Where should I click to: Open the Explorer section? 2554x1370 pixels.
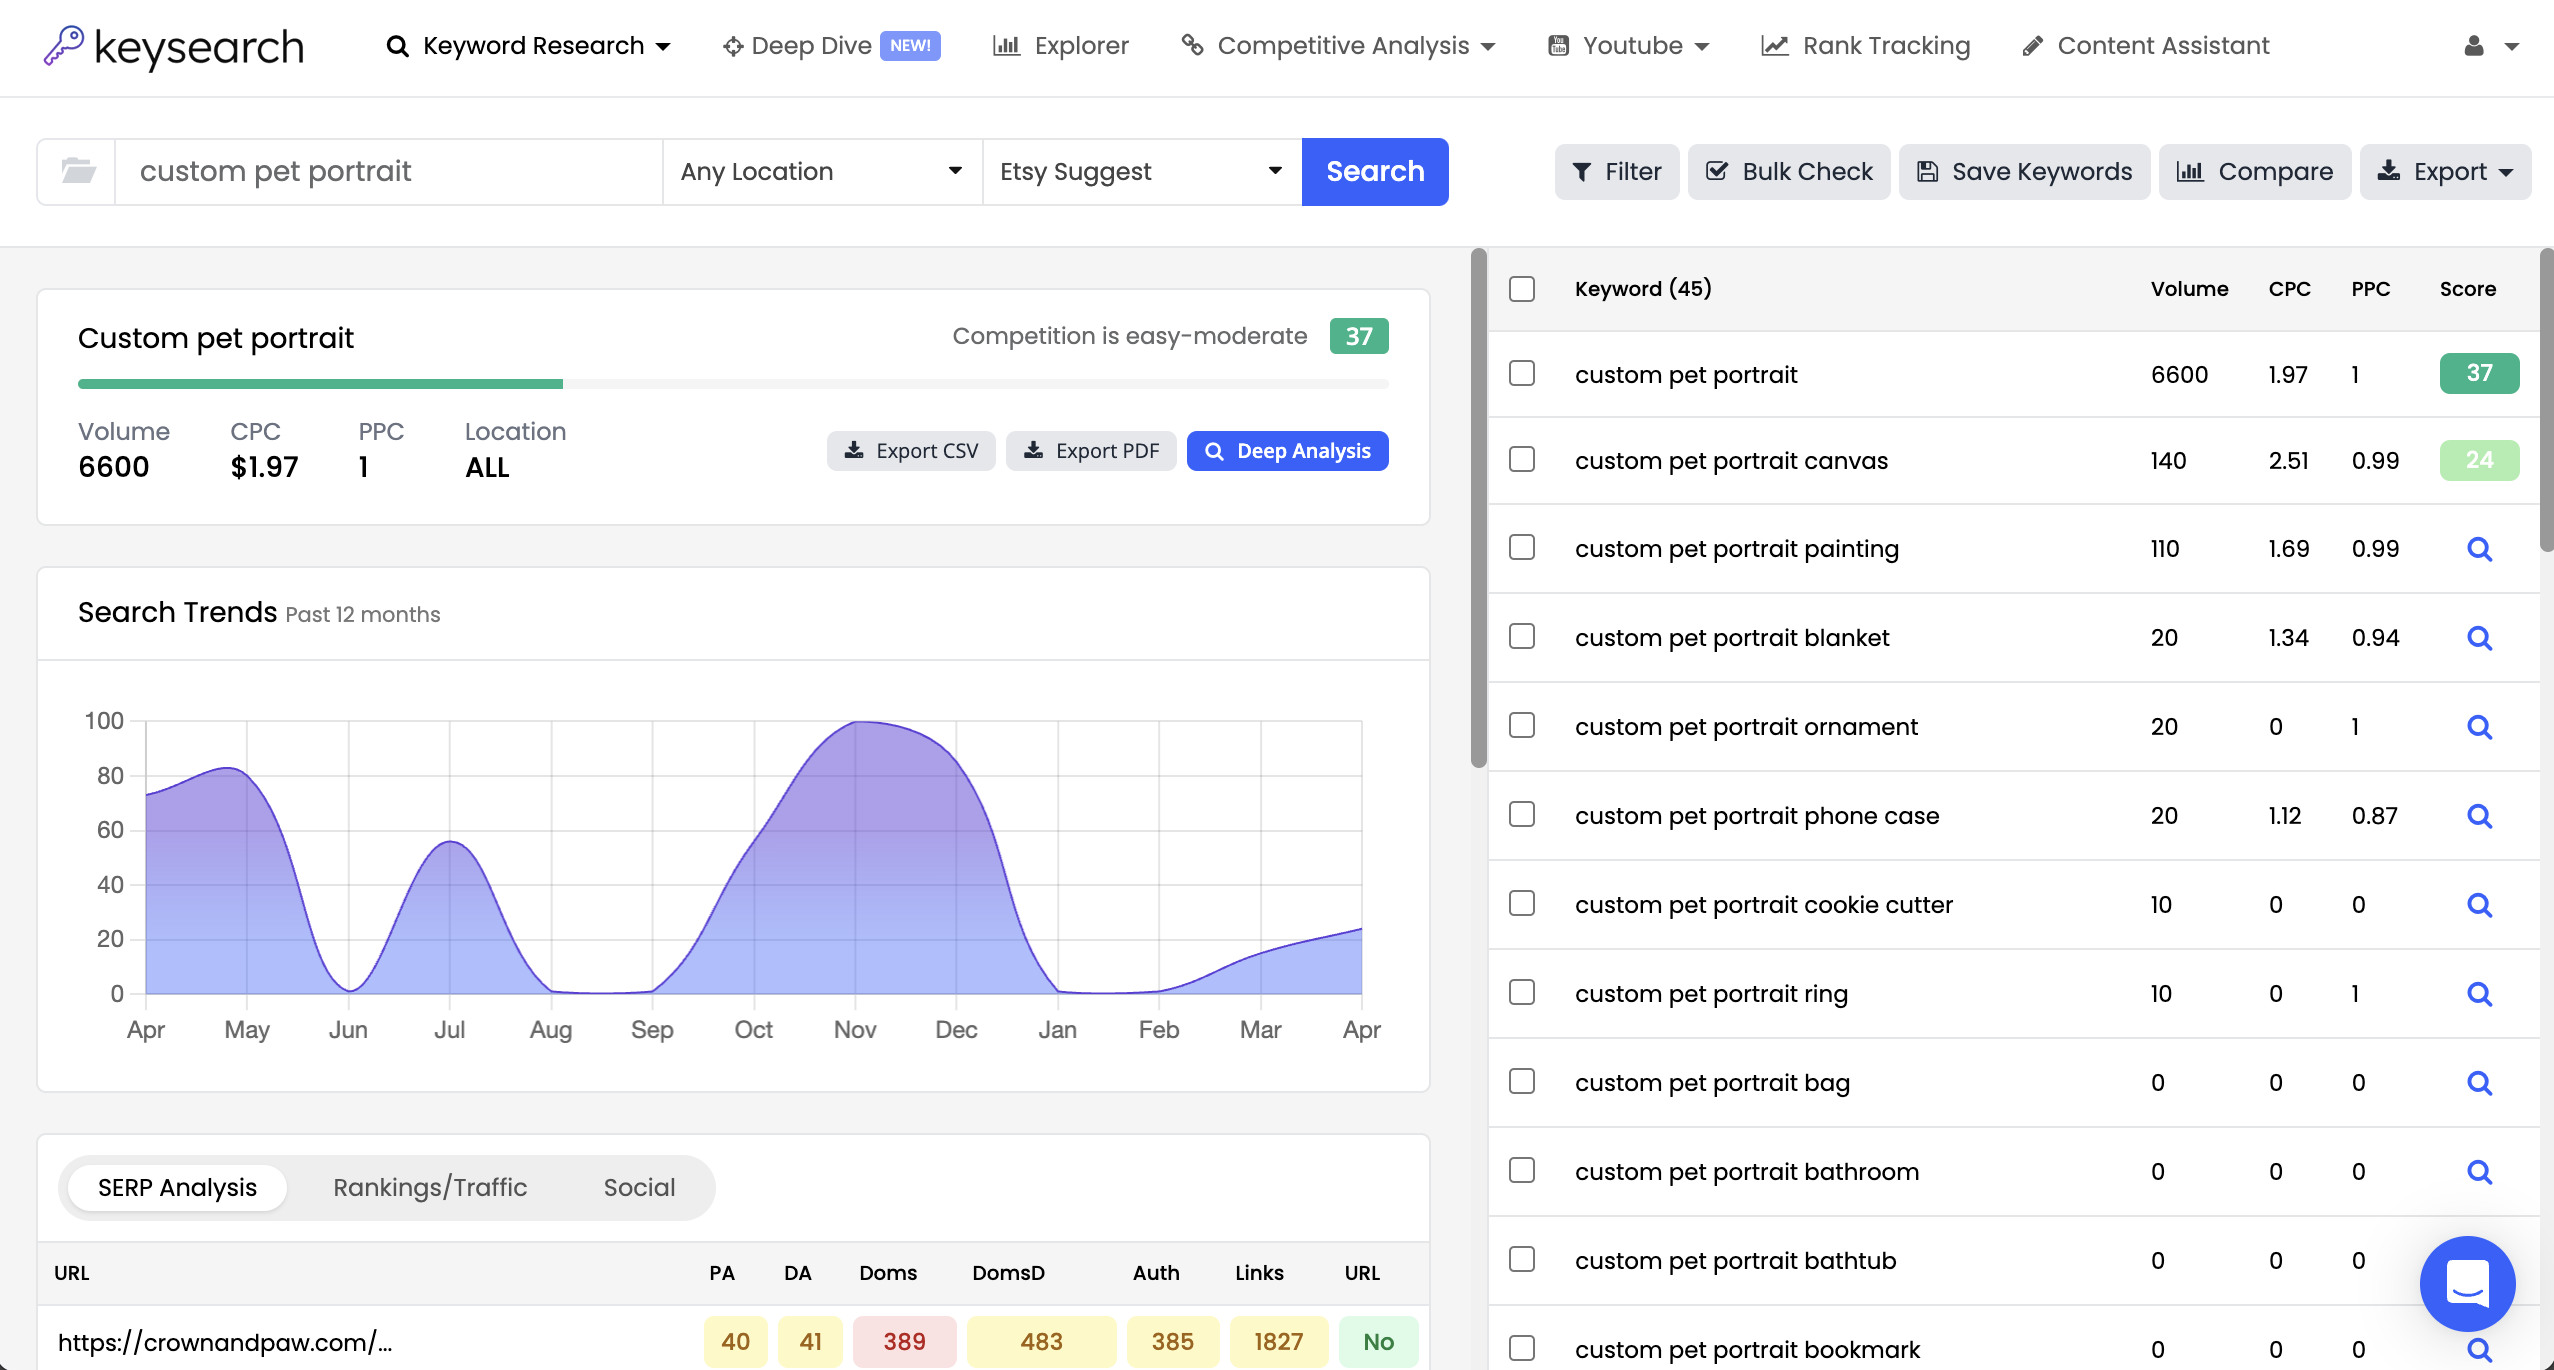[x=1060, y=46]
